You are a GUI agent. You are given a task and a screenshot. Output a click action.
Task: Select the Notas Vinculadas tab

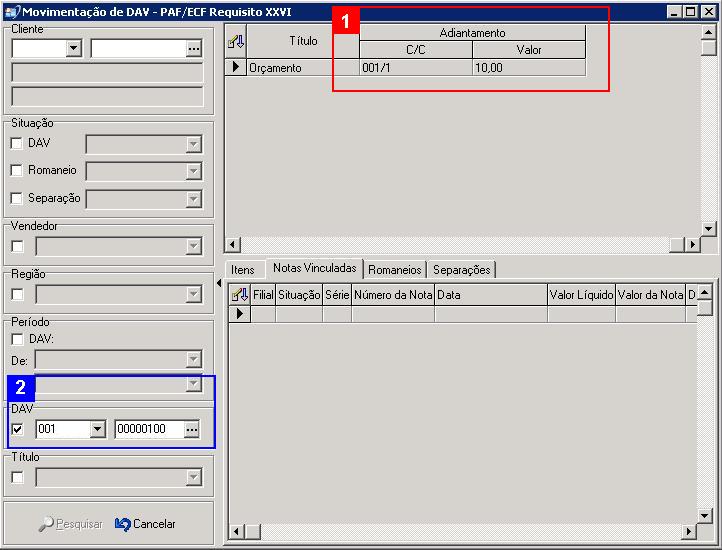(x=314, y=268)
